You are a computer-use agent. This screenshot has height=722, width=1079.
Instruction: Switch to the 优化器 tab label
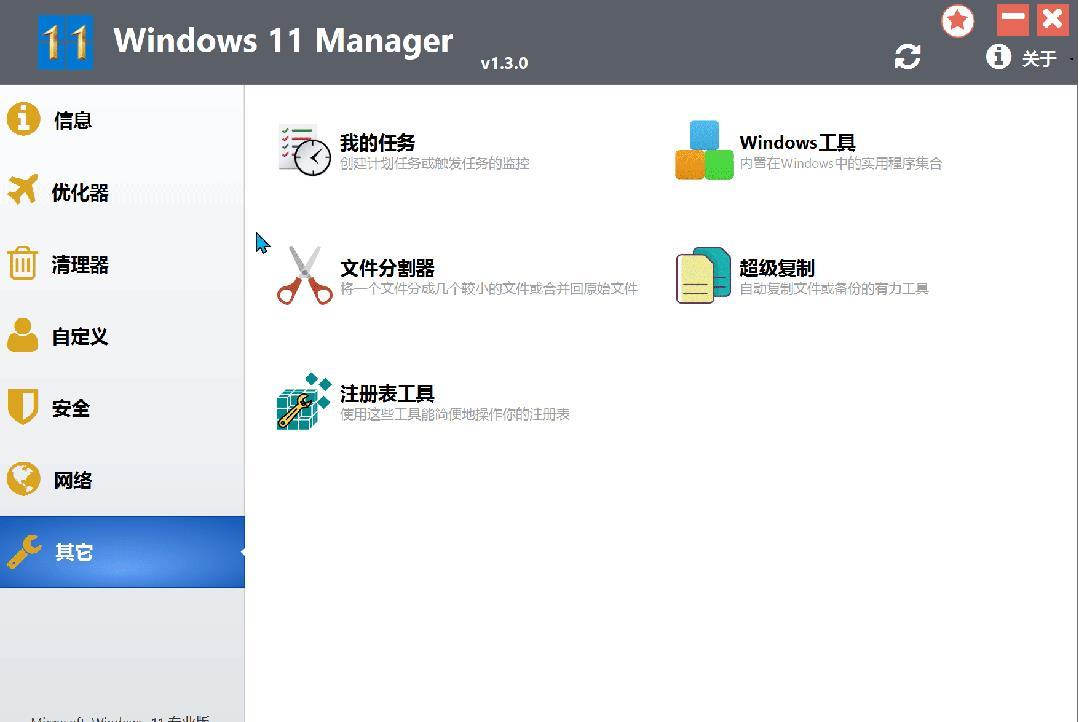pyautogui.click(x=80, y=193)
